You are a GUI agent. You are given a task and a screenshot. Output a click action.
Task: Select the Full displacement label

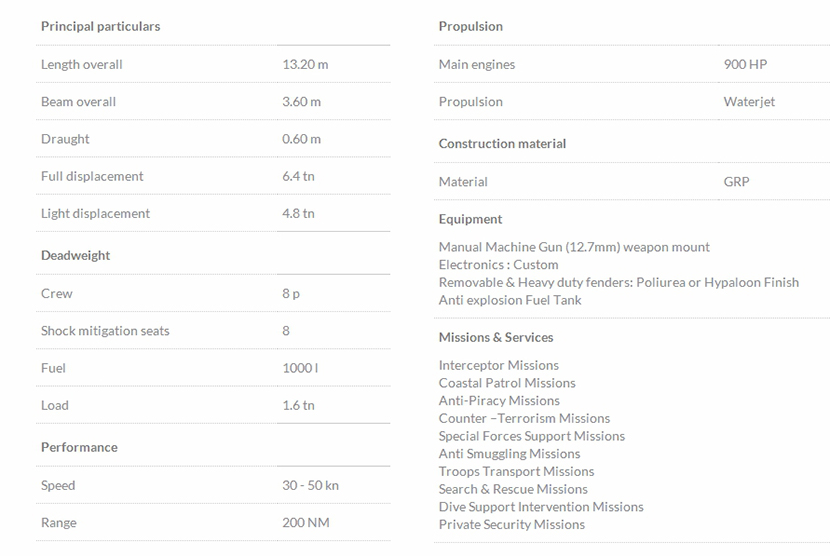click(x=92, y=176)
